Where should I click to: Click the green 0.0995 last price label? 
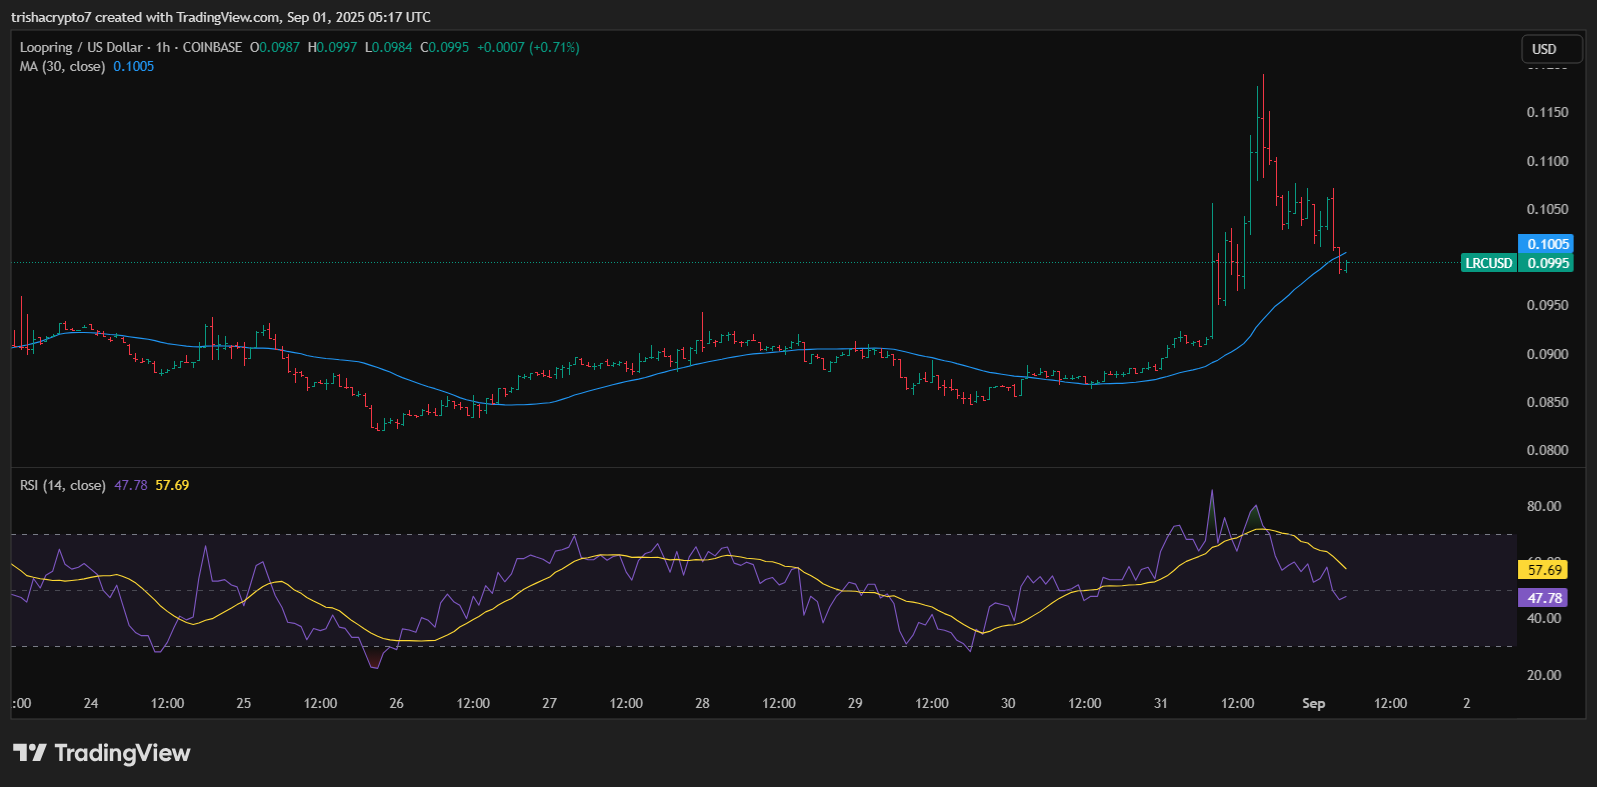1547,263
